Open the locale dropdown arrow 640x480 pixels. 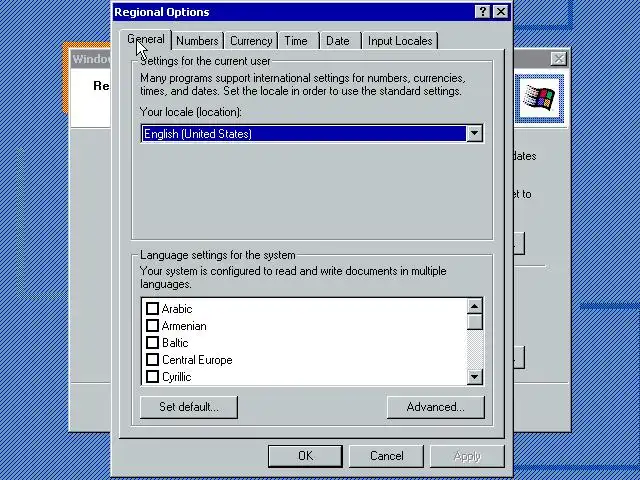tap(474, 133)
